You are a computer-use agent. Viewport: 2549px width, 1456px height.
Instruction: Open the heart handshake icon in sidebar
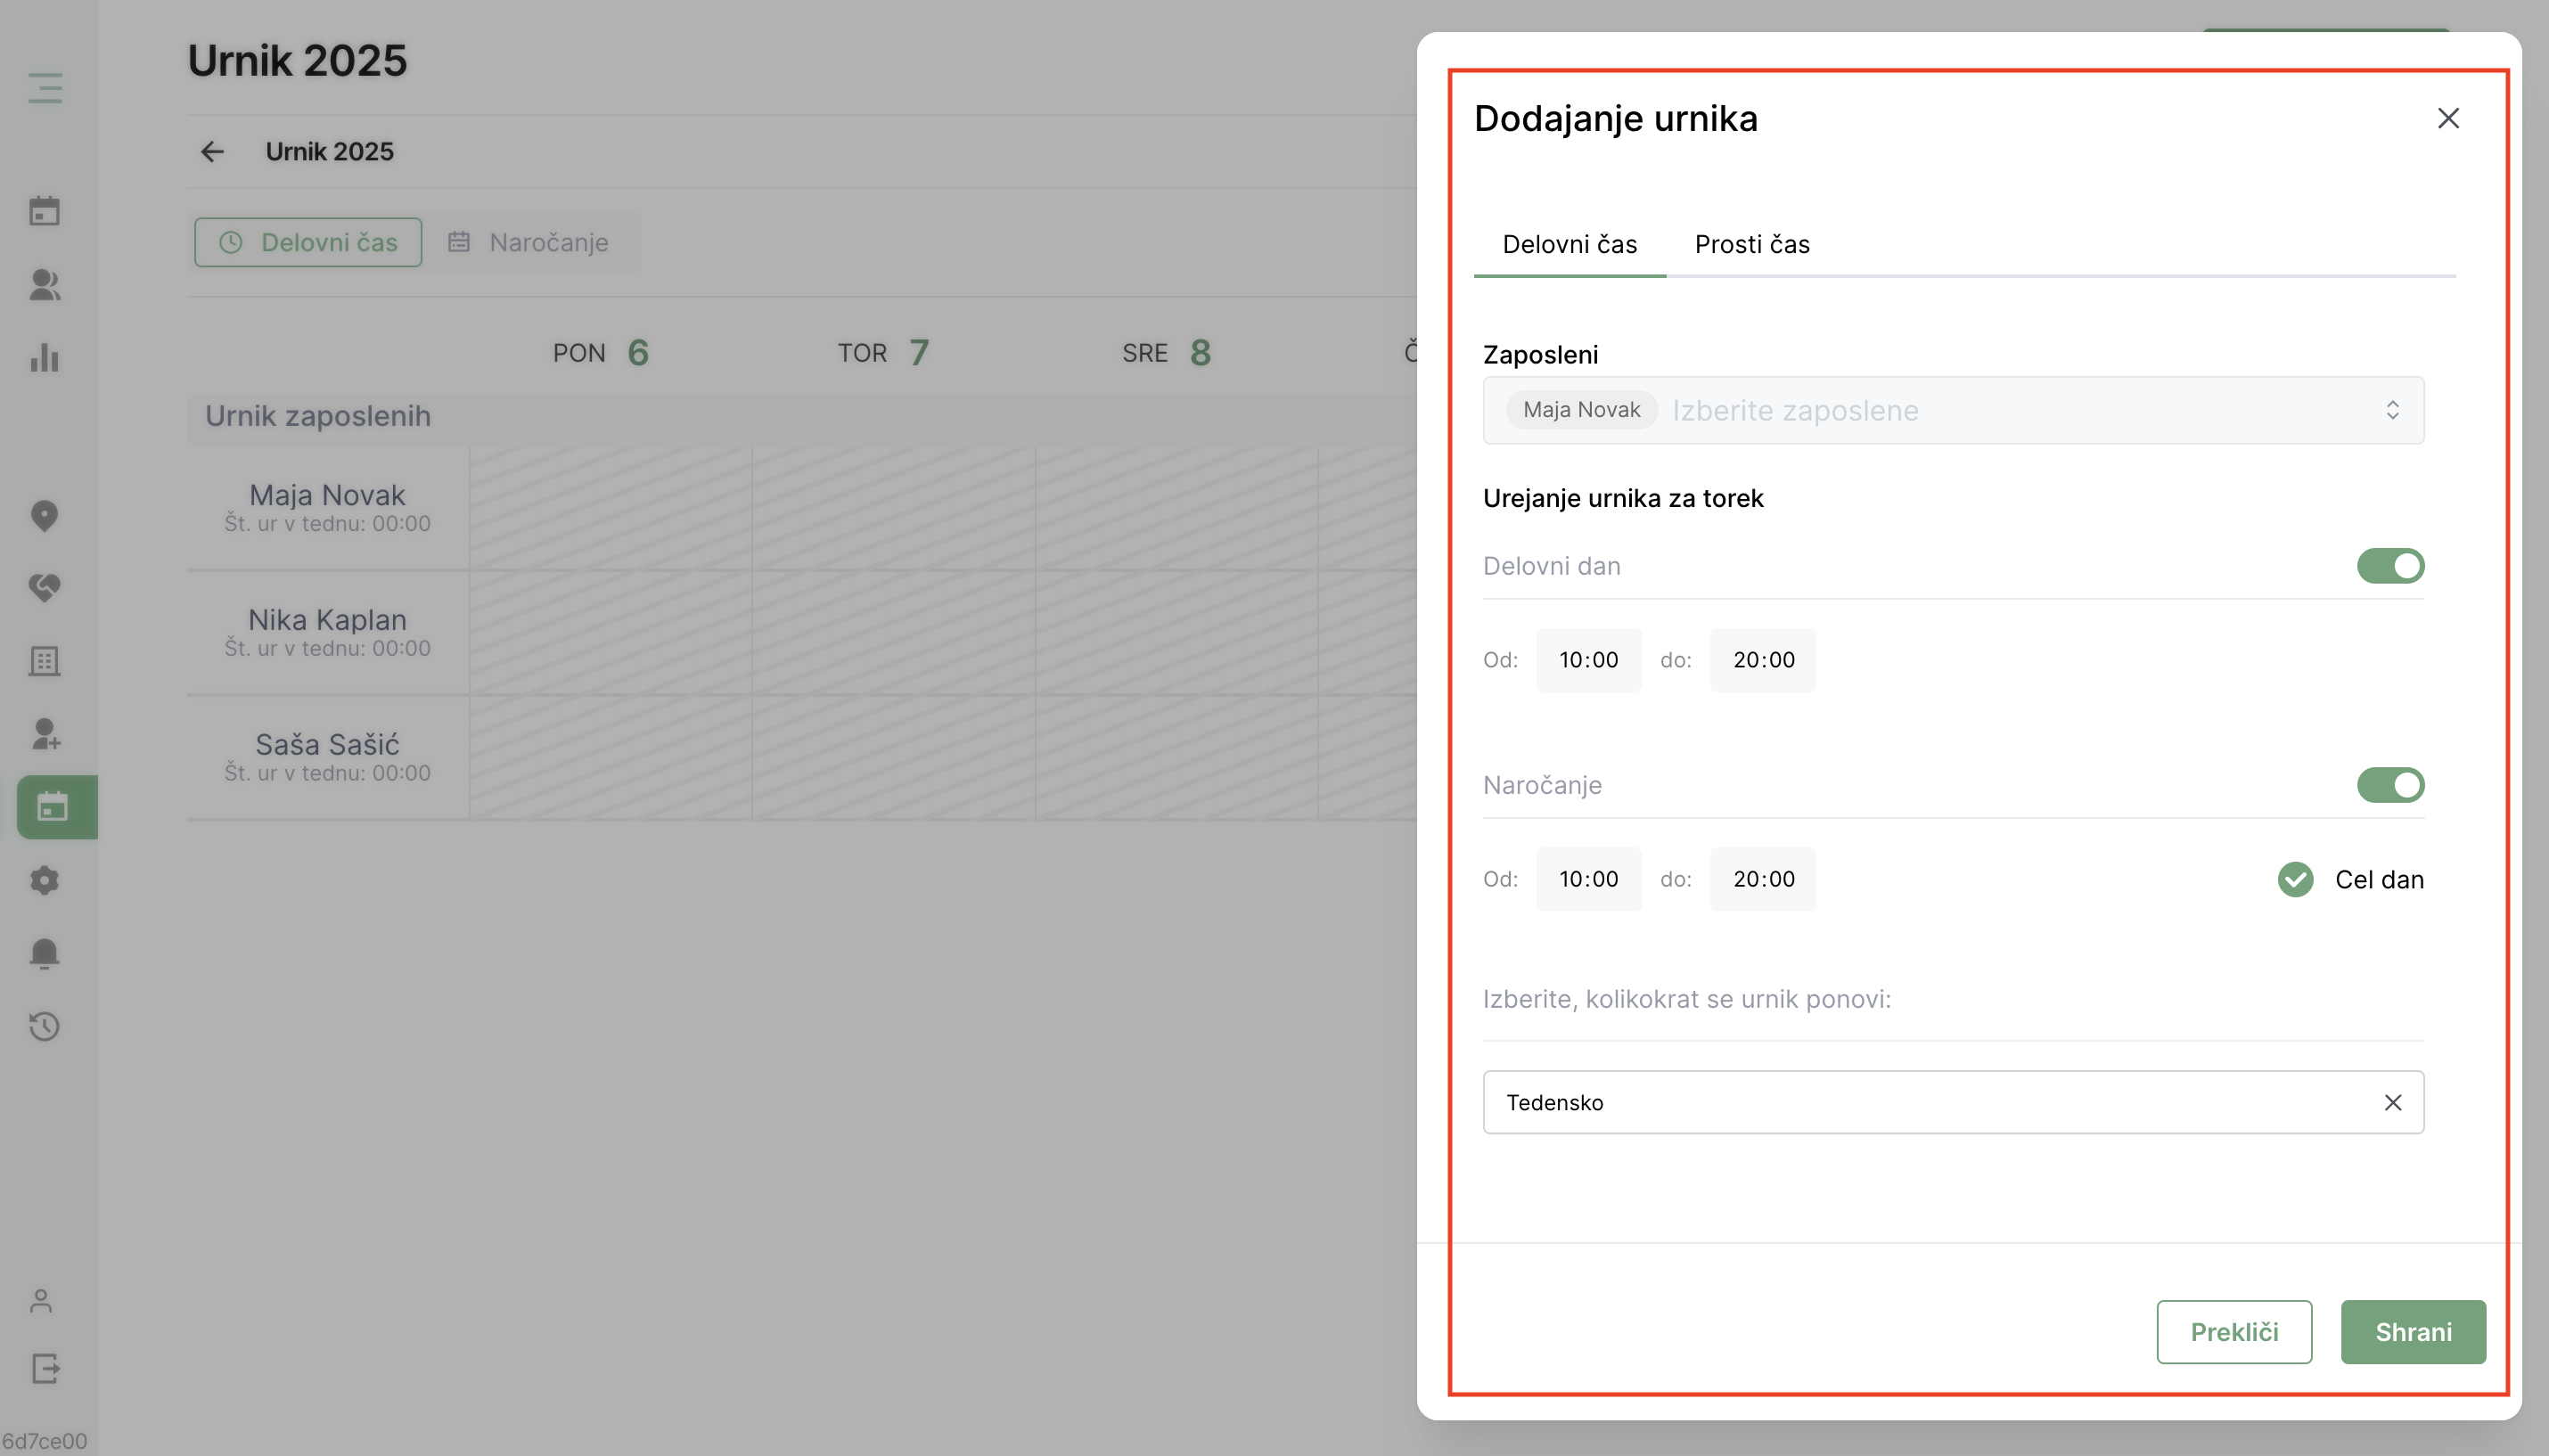pos(45,588)
